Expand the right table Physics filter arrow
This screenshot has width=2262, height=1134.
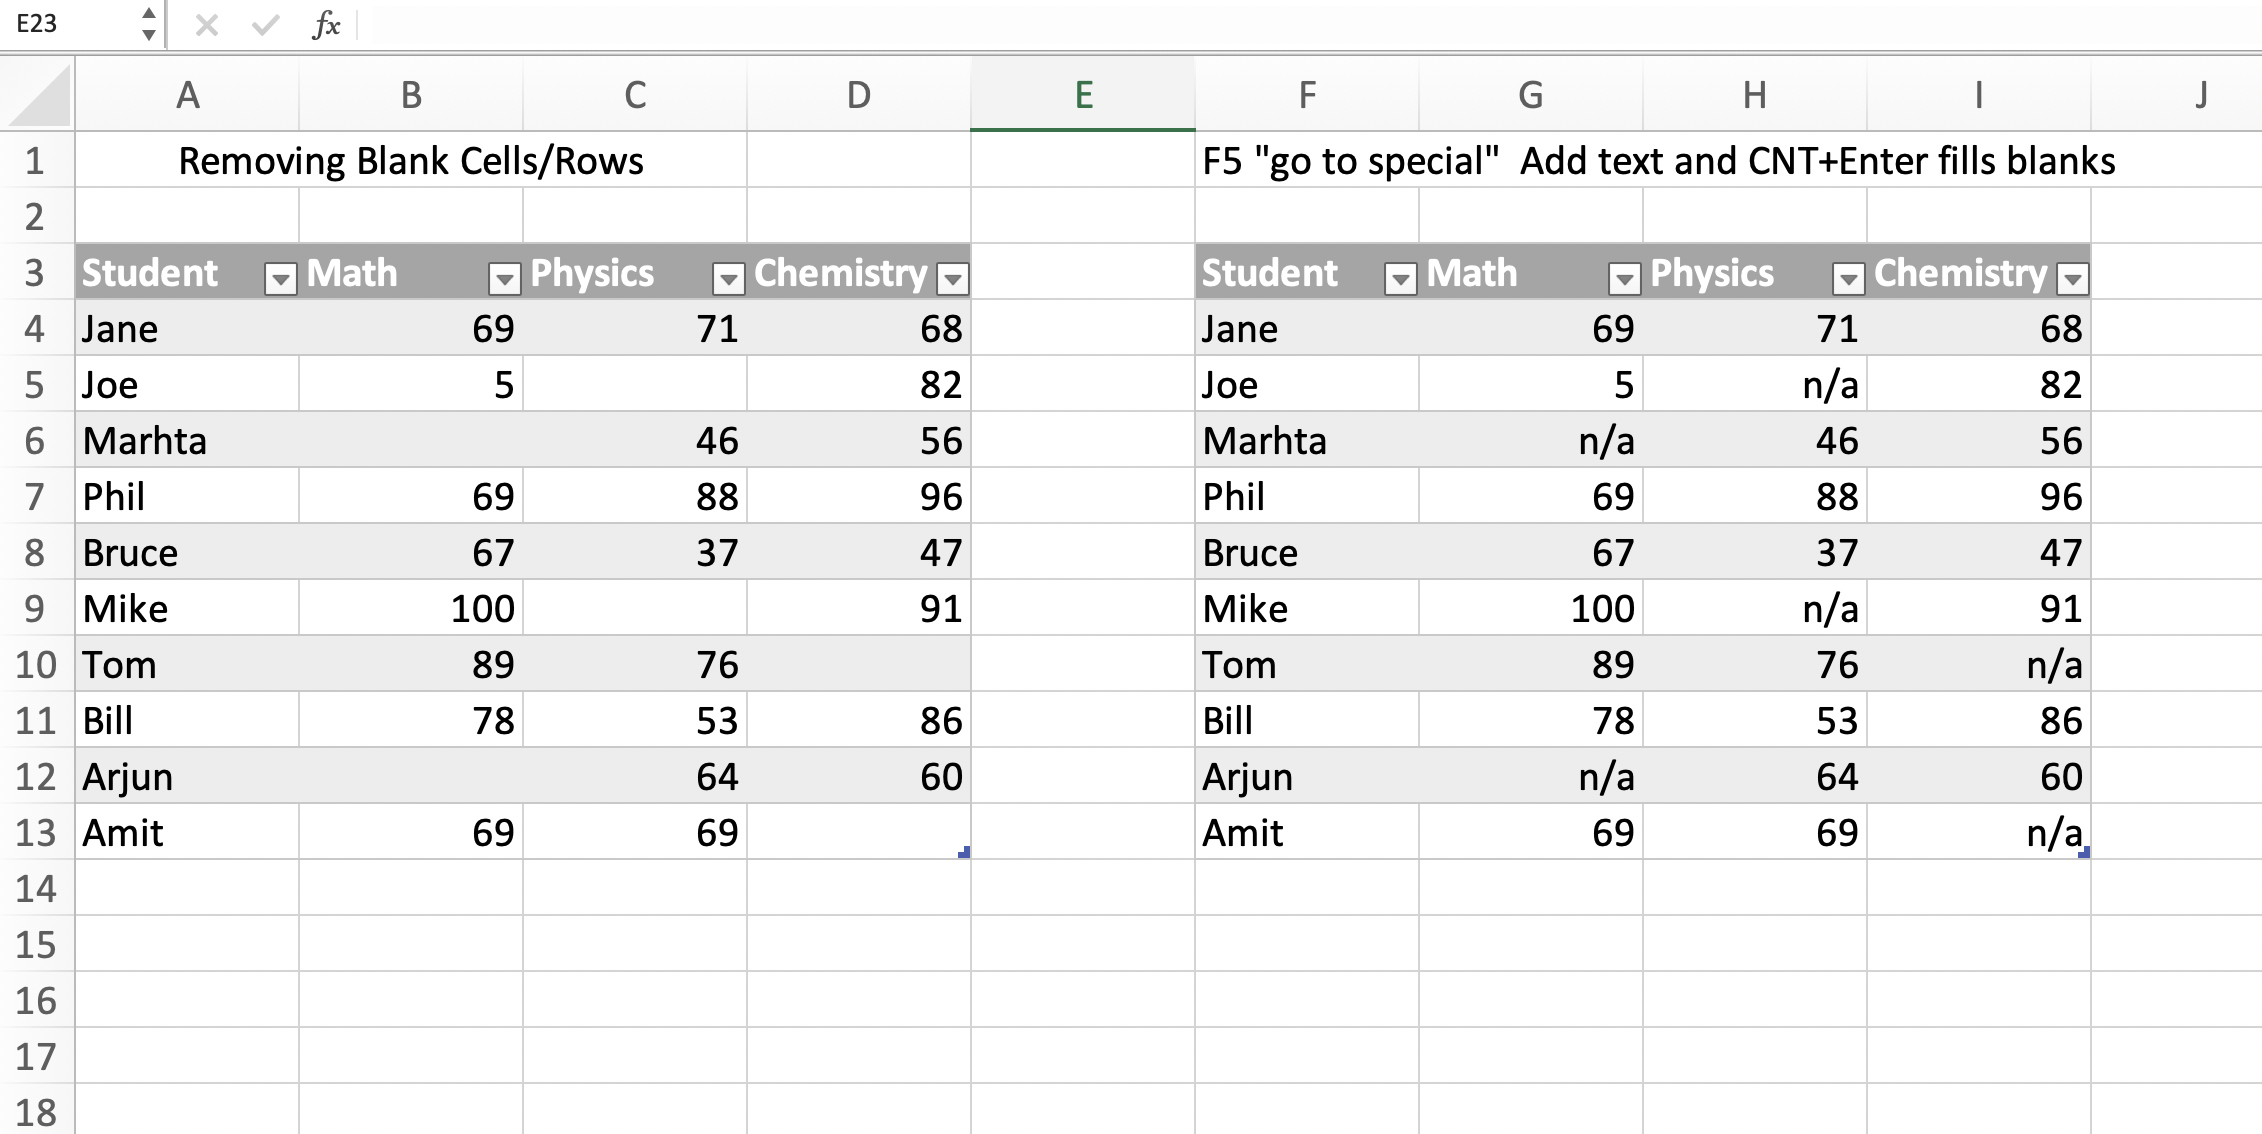(1849, 278)
